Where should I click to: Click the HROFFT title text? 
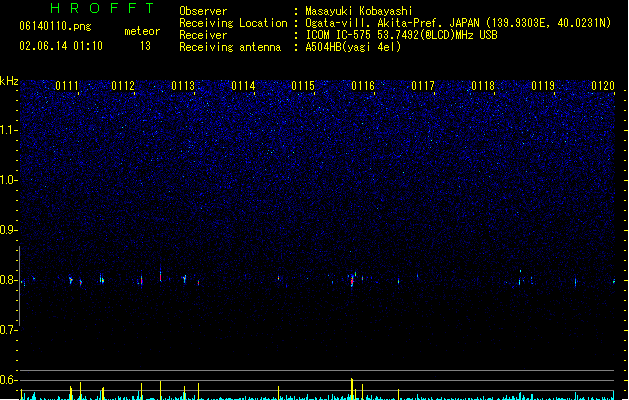tap(102, 8)
